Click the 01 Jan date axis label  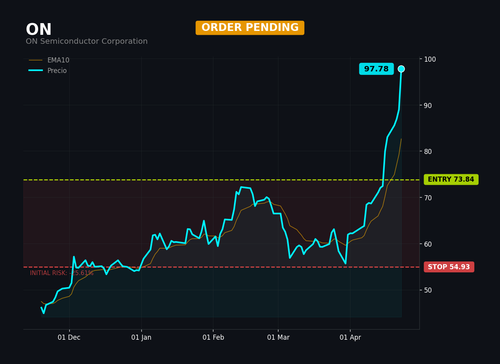coord(141,337)
